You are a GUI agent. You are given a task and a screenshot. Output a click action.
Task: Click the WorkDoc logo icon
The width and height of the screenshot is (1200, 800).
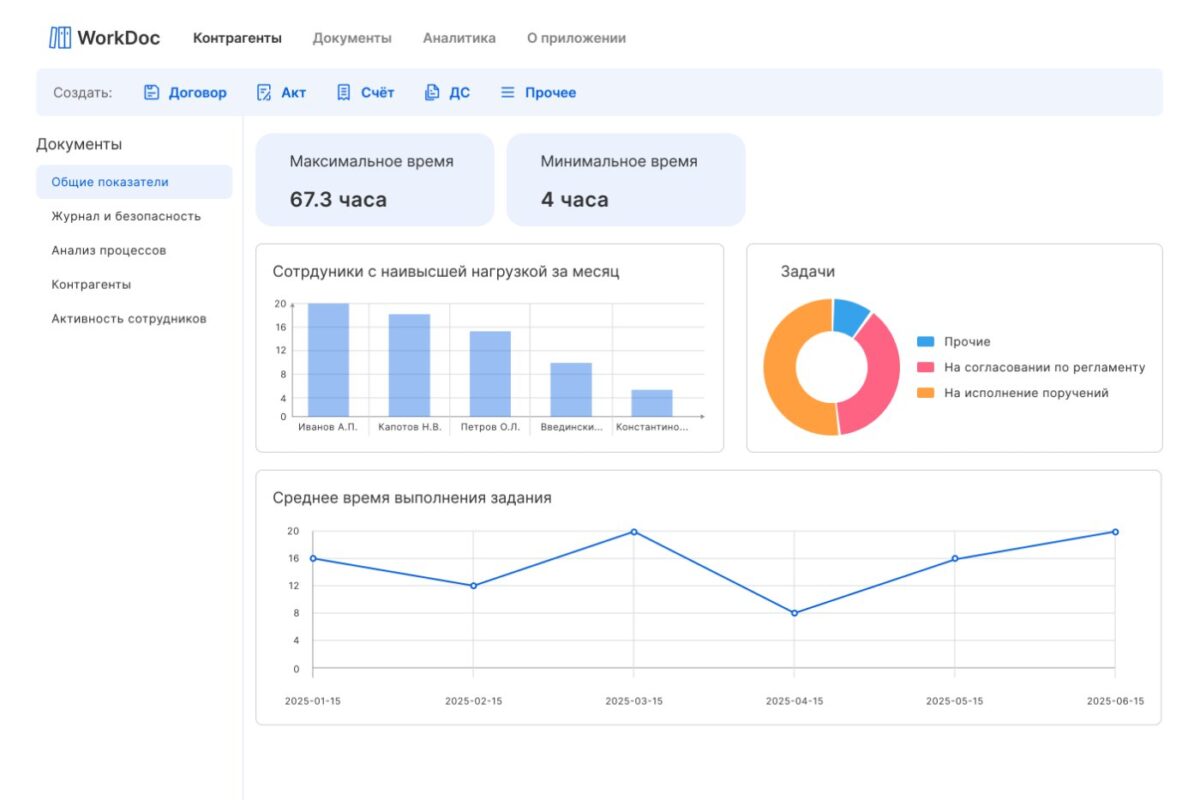click(60, 38)
